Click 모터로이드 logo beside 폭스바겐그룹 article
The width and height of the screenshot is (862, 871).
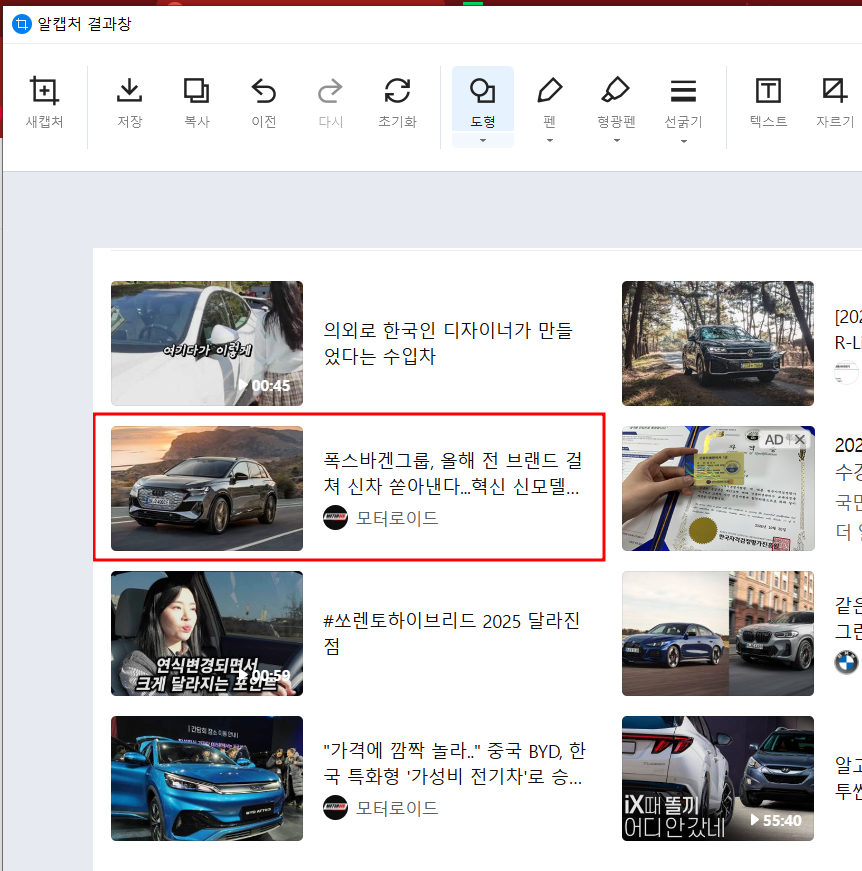pyautogui.click(x=335, y=518)
